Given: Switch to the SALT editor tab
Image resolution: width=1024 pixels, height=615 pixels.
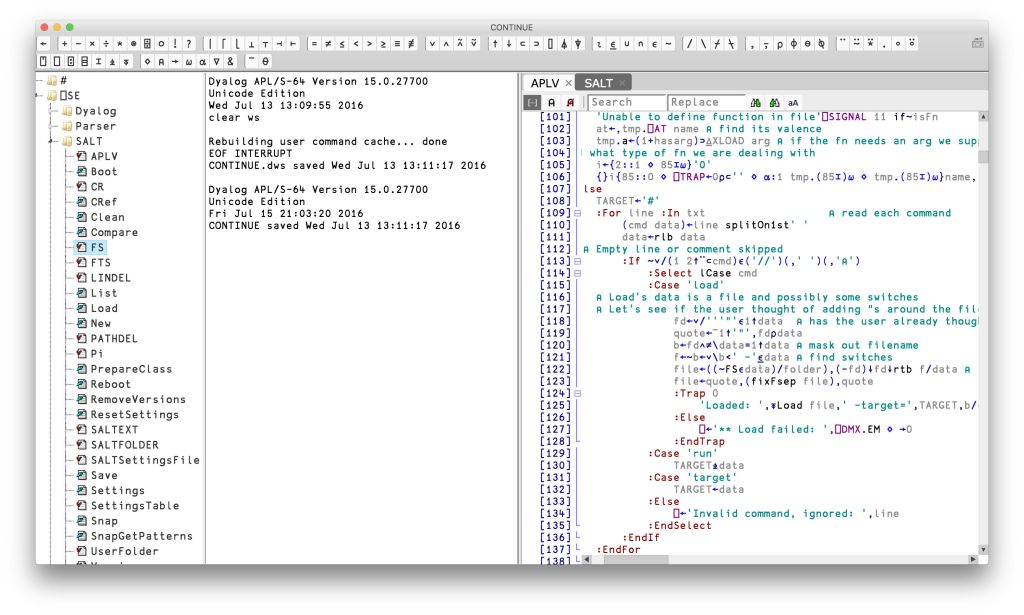Looking at the screenshot, I should pyautogui.click(x=598, y=83).
